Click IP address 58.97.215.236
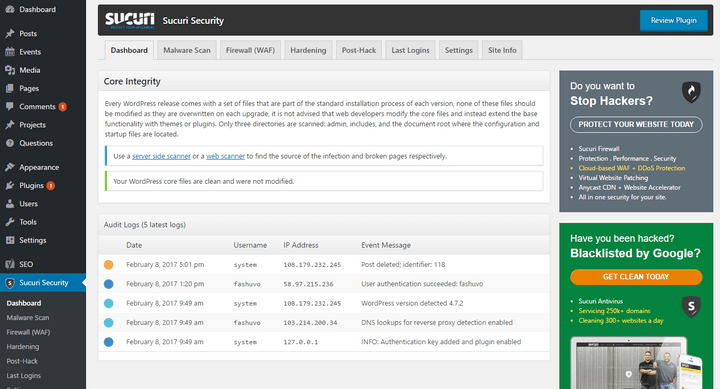 pyautogui.click(x=308, y=284)
